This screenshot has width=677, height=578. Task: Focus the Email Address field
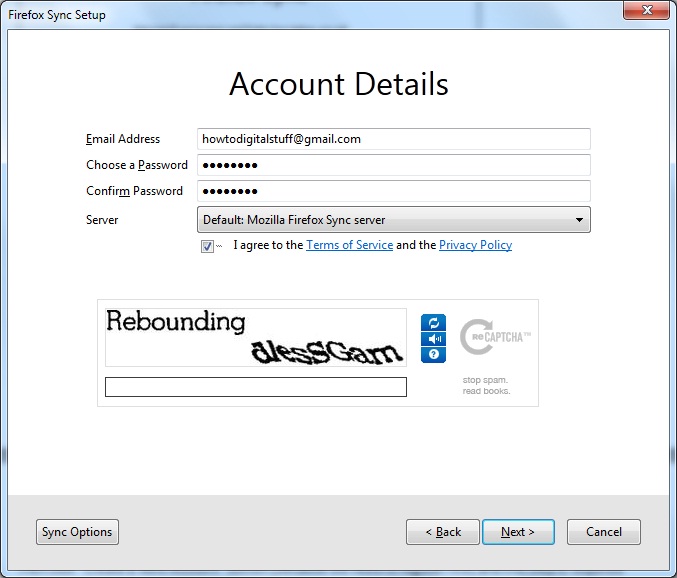(x=394, y=139)
